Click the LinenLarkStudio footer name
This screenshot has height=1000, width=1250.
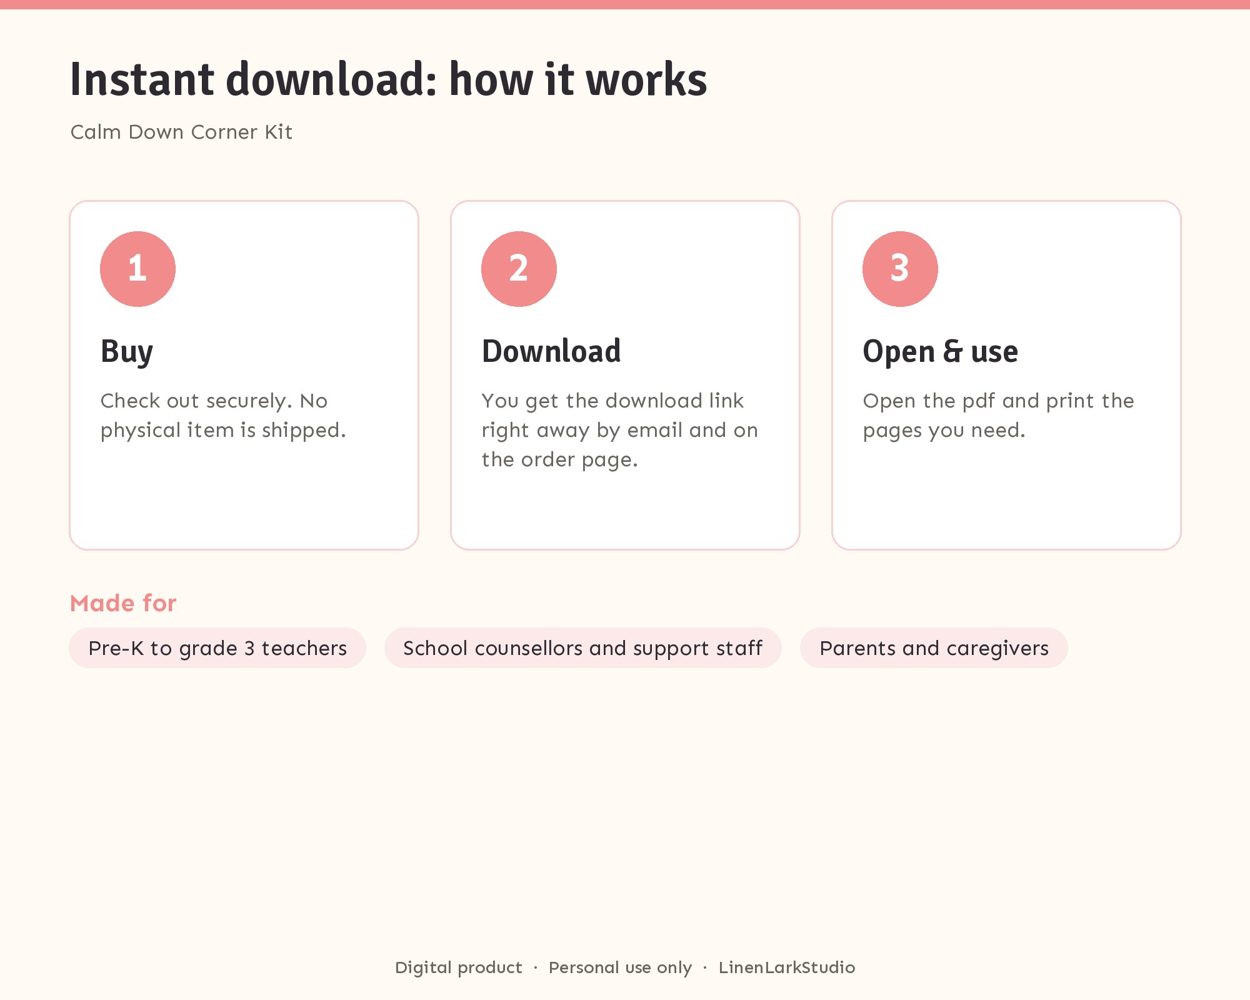787,967
